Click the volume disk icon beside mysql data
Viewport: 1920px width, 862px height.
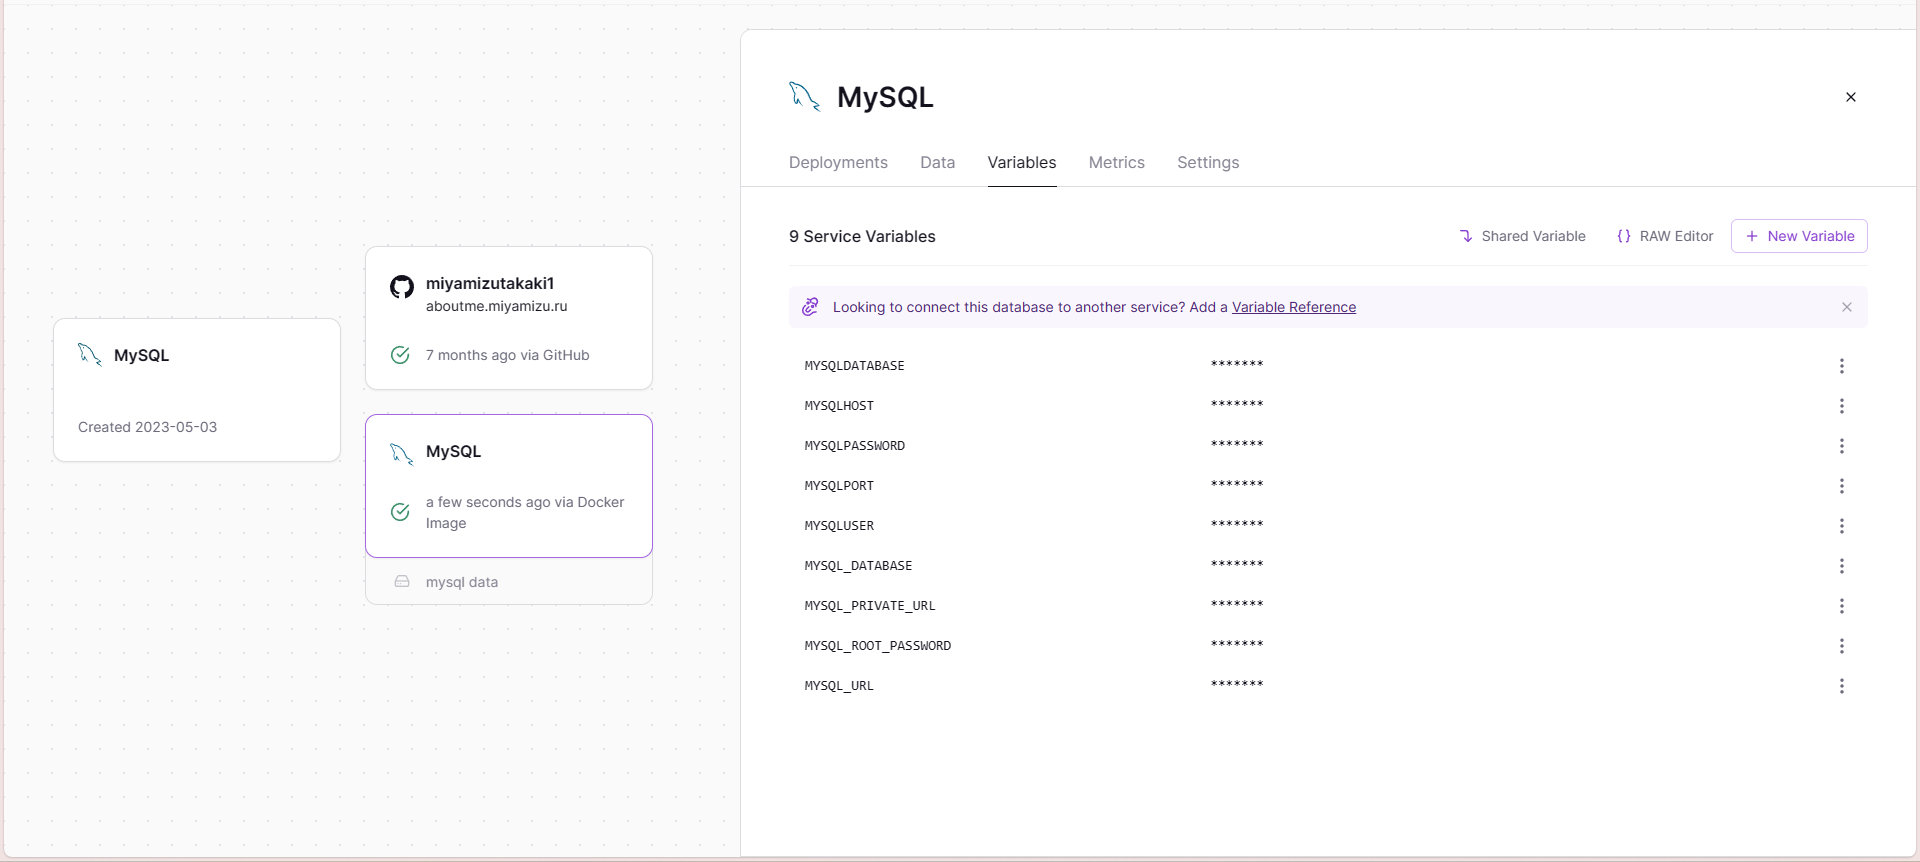pyautogui.click(x=402, y=581)
